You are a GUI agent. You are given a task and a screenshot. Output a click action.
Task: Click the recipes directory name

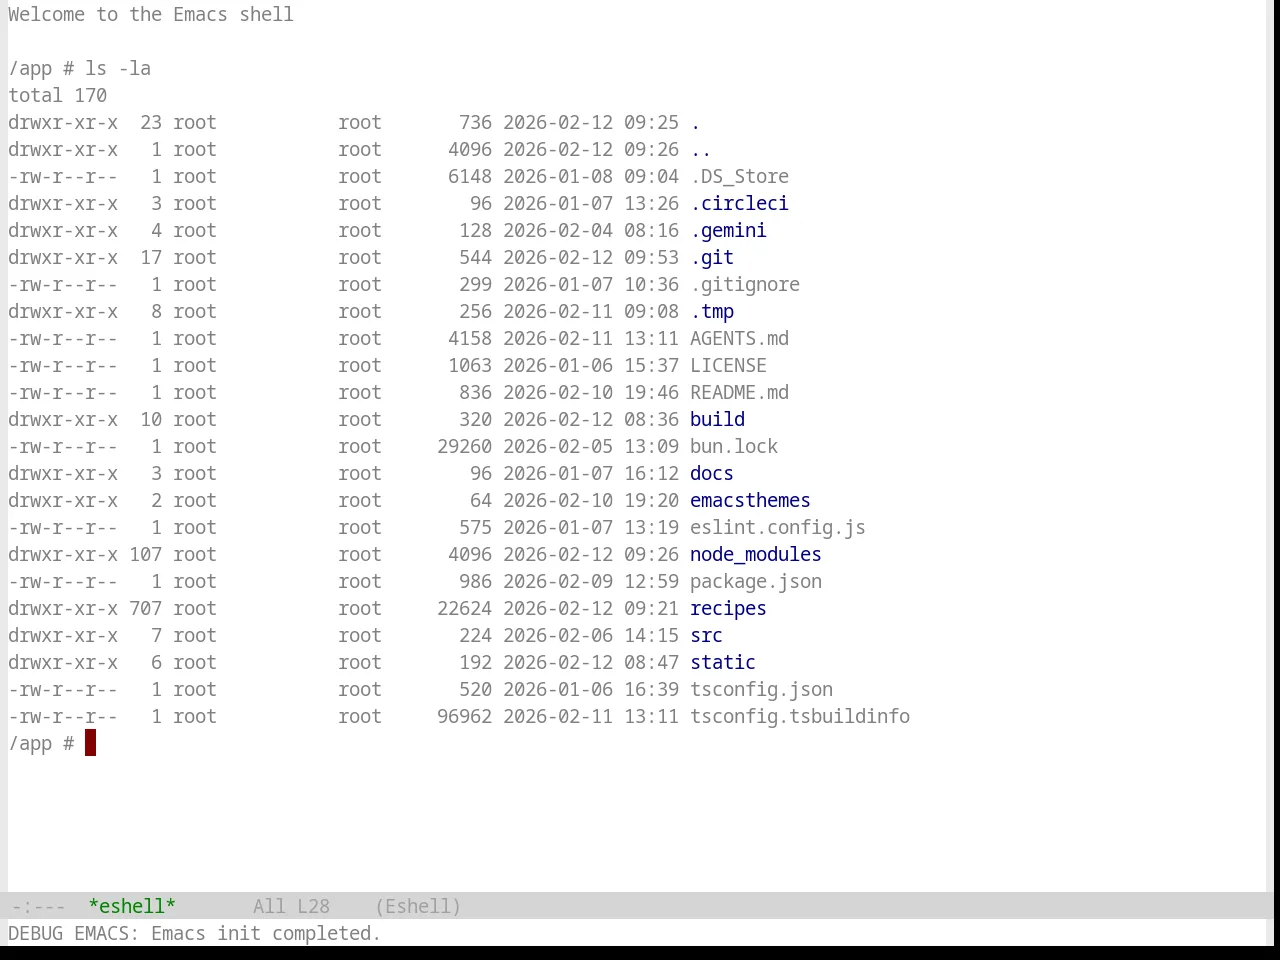point(728,608)
